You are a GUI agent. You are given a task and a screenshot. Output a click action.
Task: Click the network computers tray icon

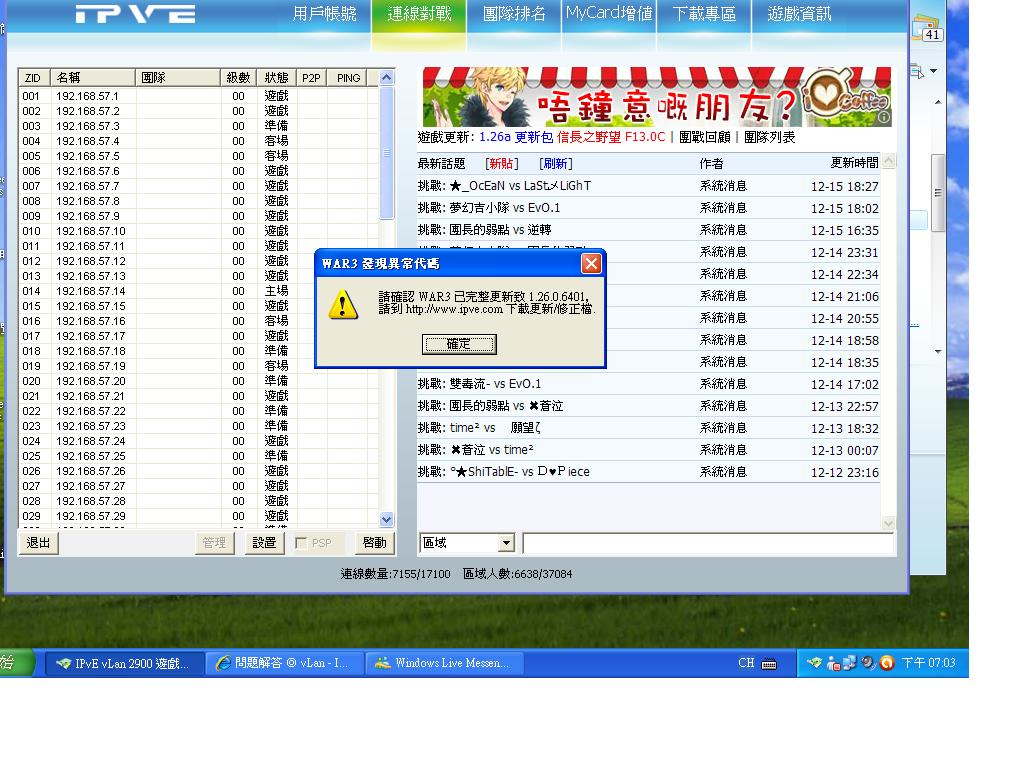(x=850, y=663)
